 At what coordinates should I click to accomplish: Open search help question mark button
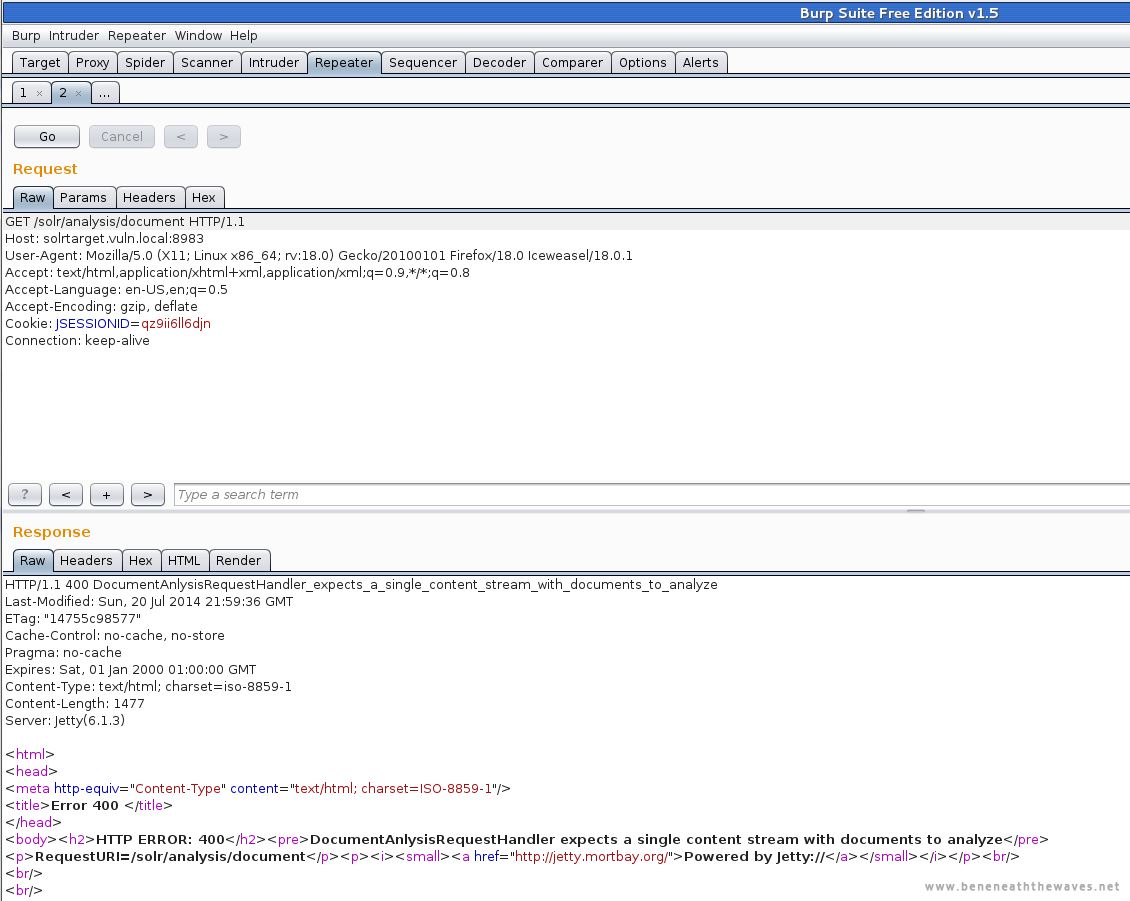tap(25, 494)
